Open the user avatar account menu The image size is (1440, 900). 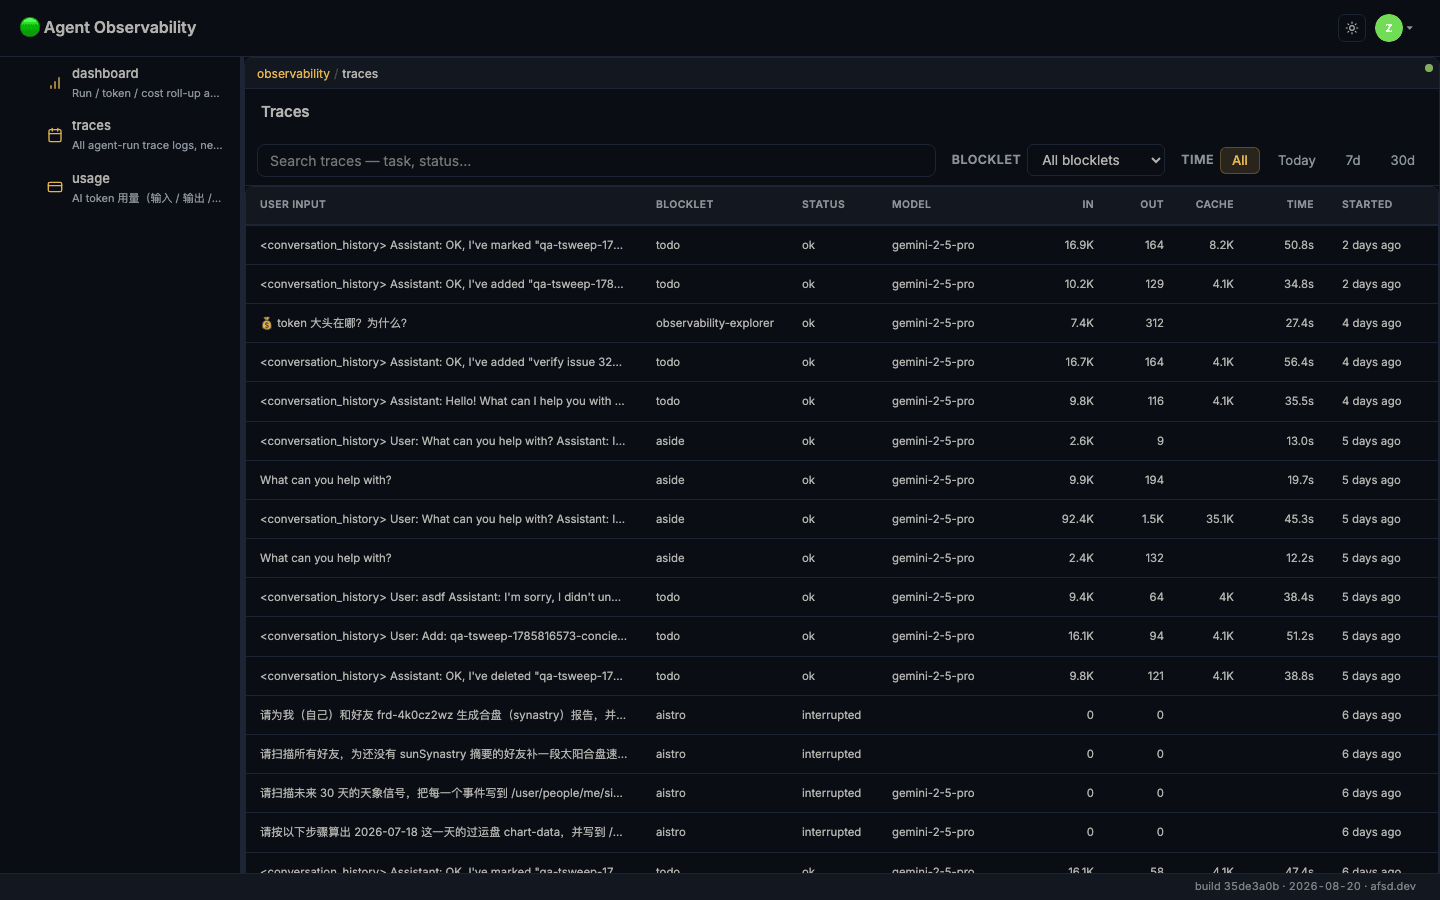pos(1394,28)
